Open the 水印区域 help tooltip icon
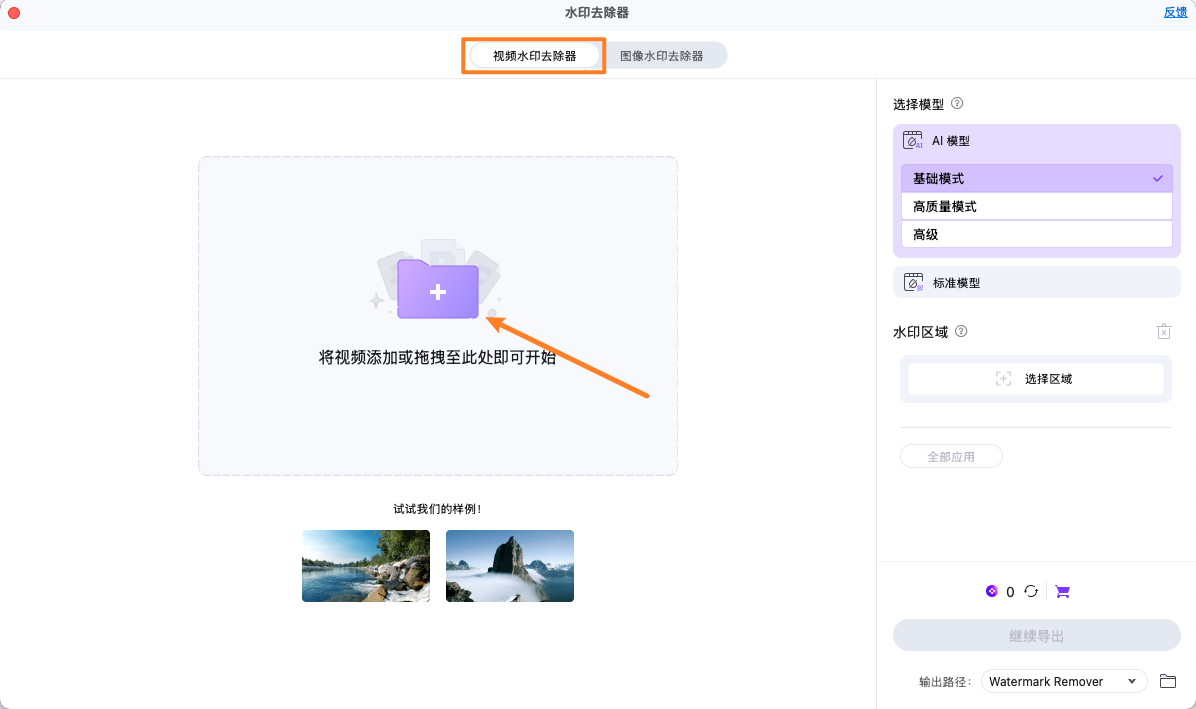Image resolution: width=1196 pixels, height=709 pixels. pos(961,331)
